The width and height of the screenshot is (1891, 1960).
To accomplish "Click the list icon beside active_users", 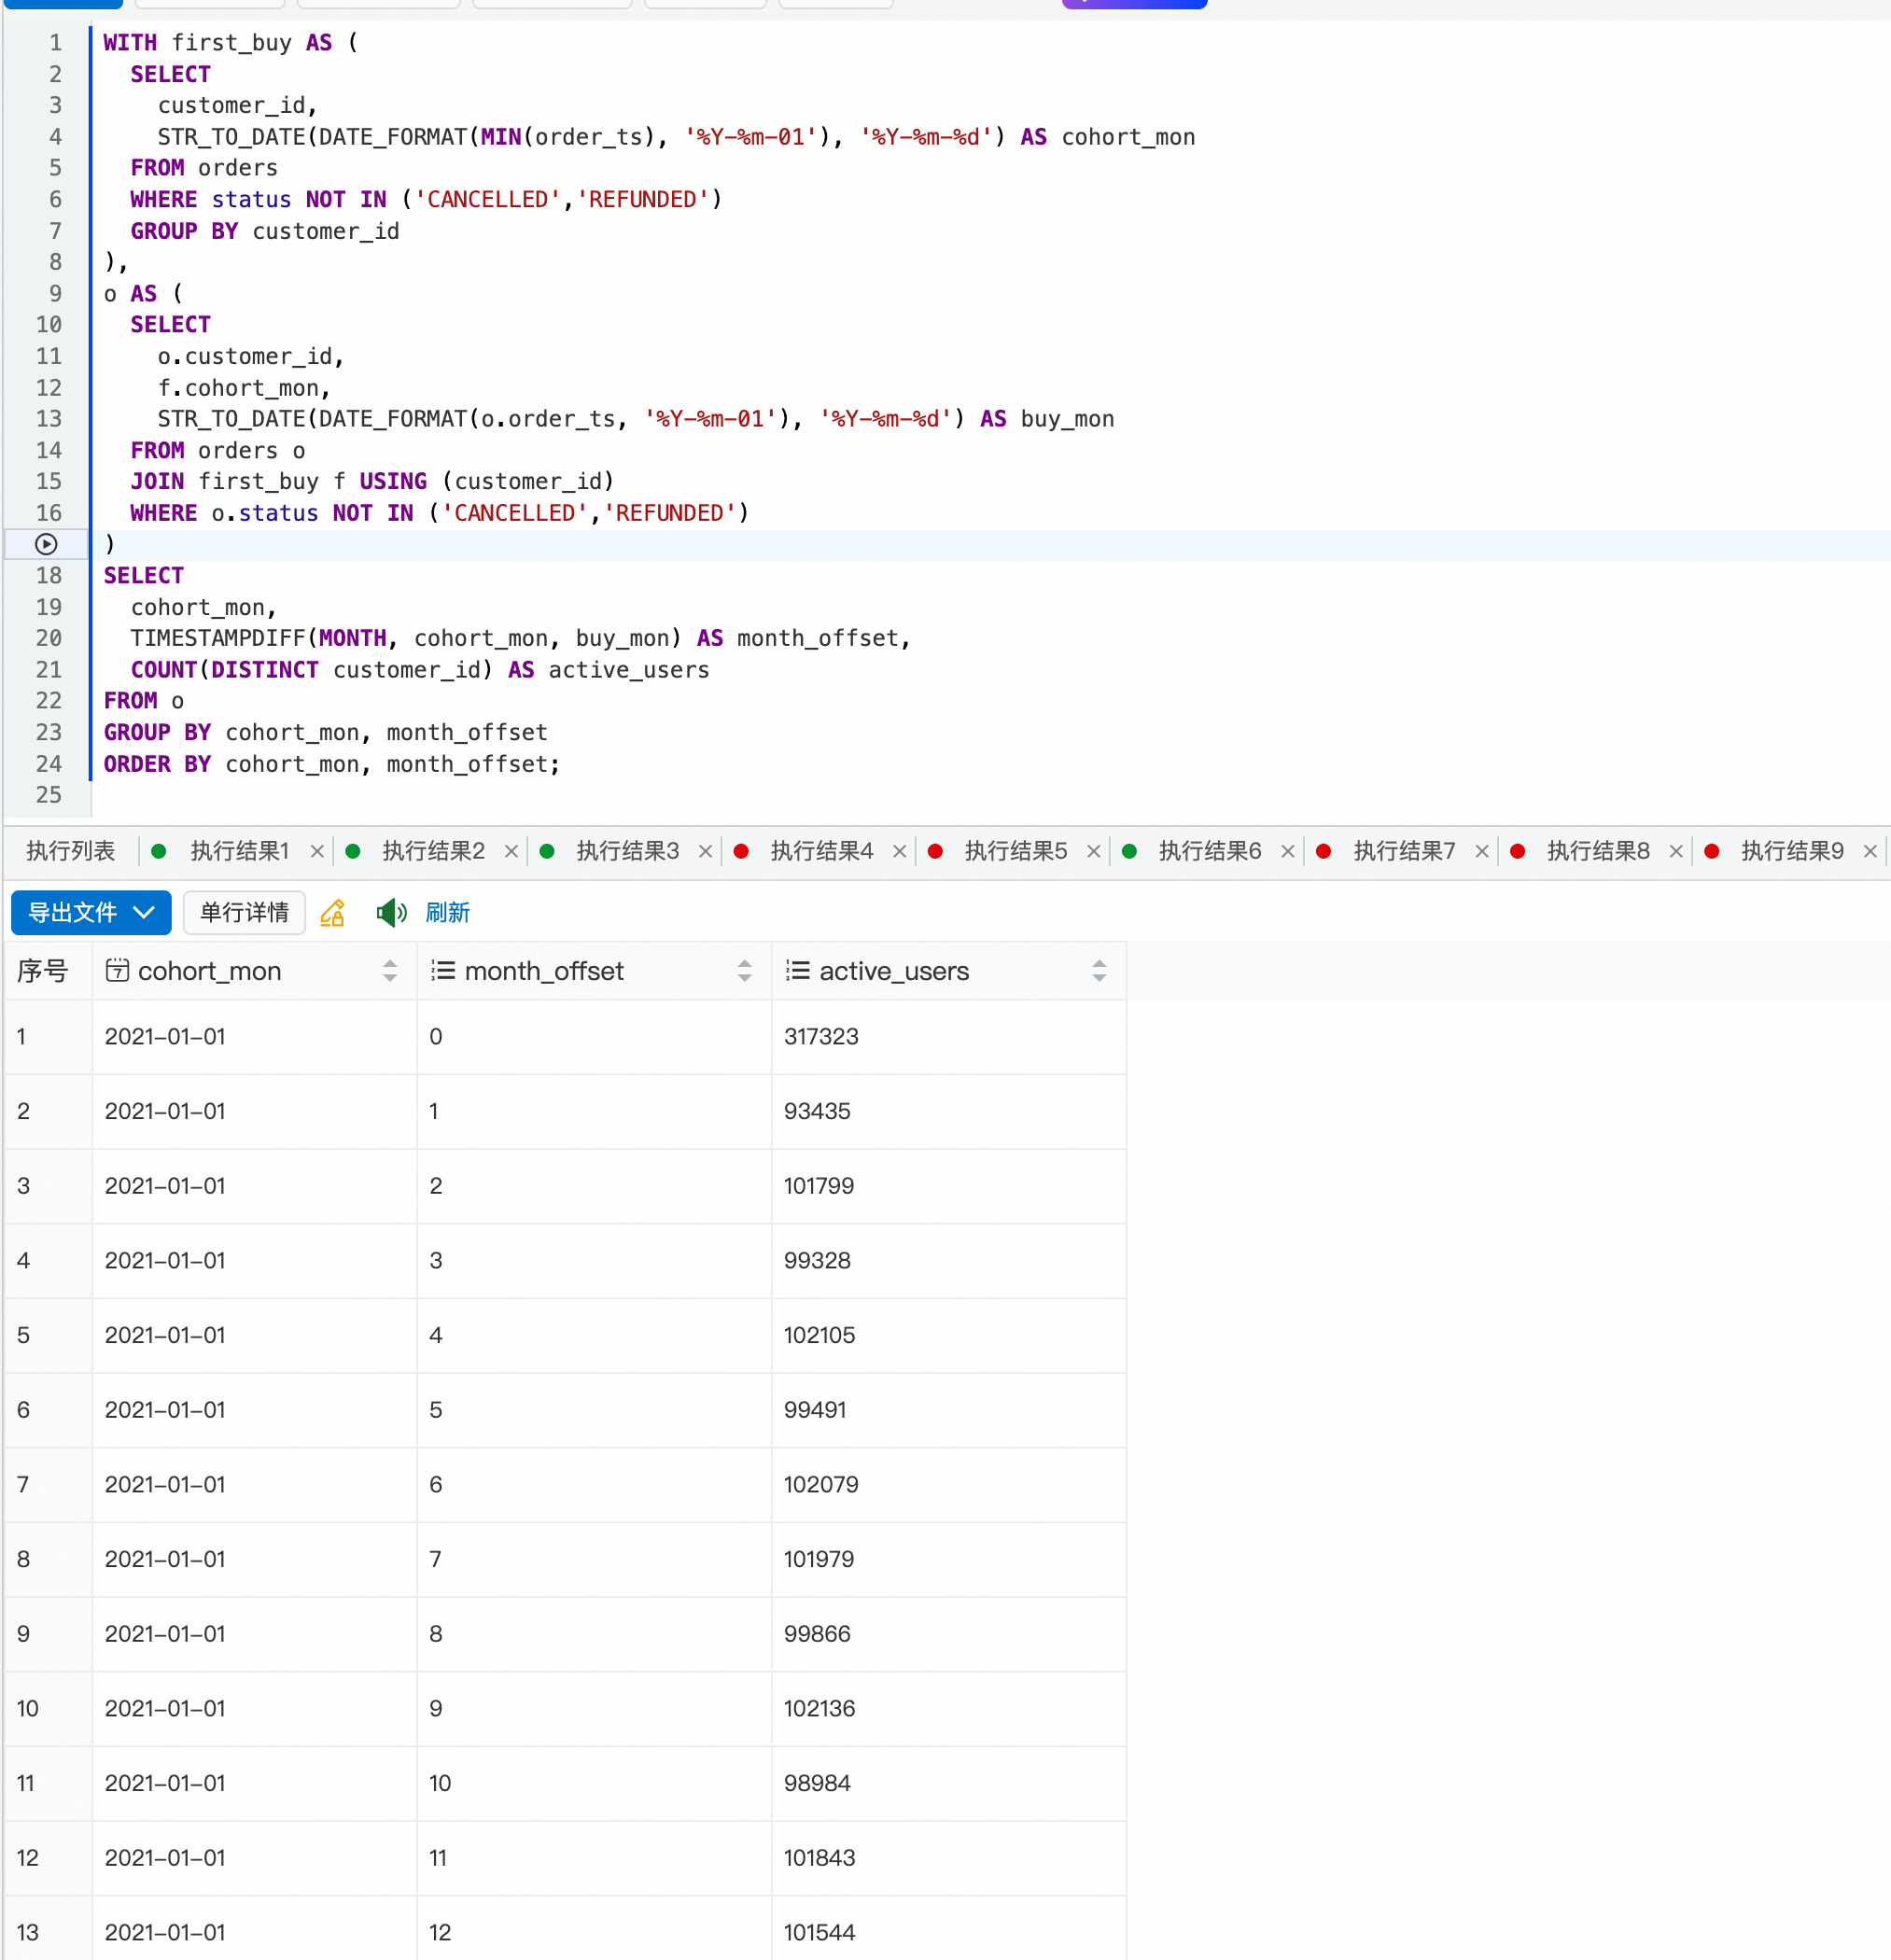I will 797,970.
